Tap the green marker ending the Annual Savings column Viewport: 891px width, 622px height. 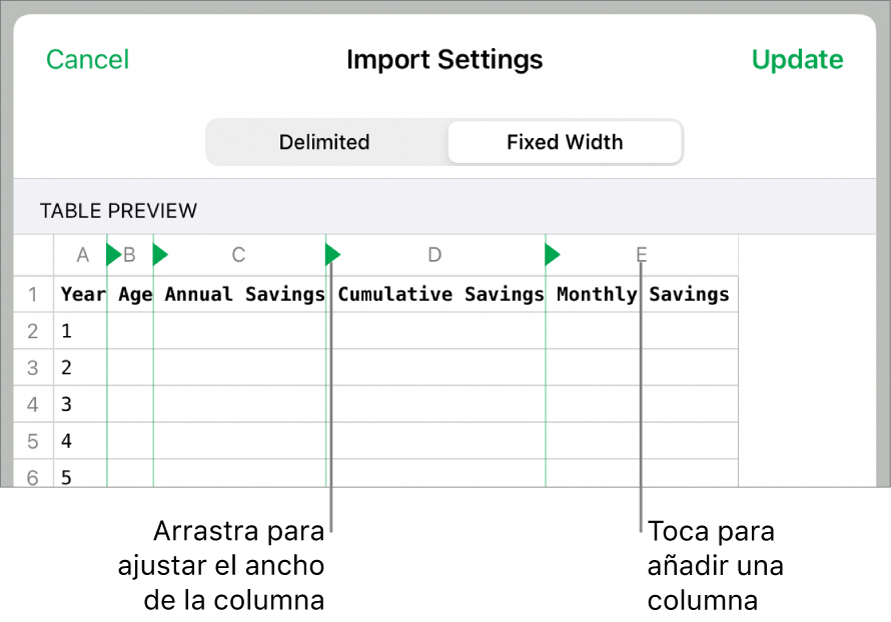click(x=332, y=255)
